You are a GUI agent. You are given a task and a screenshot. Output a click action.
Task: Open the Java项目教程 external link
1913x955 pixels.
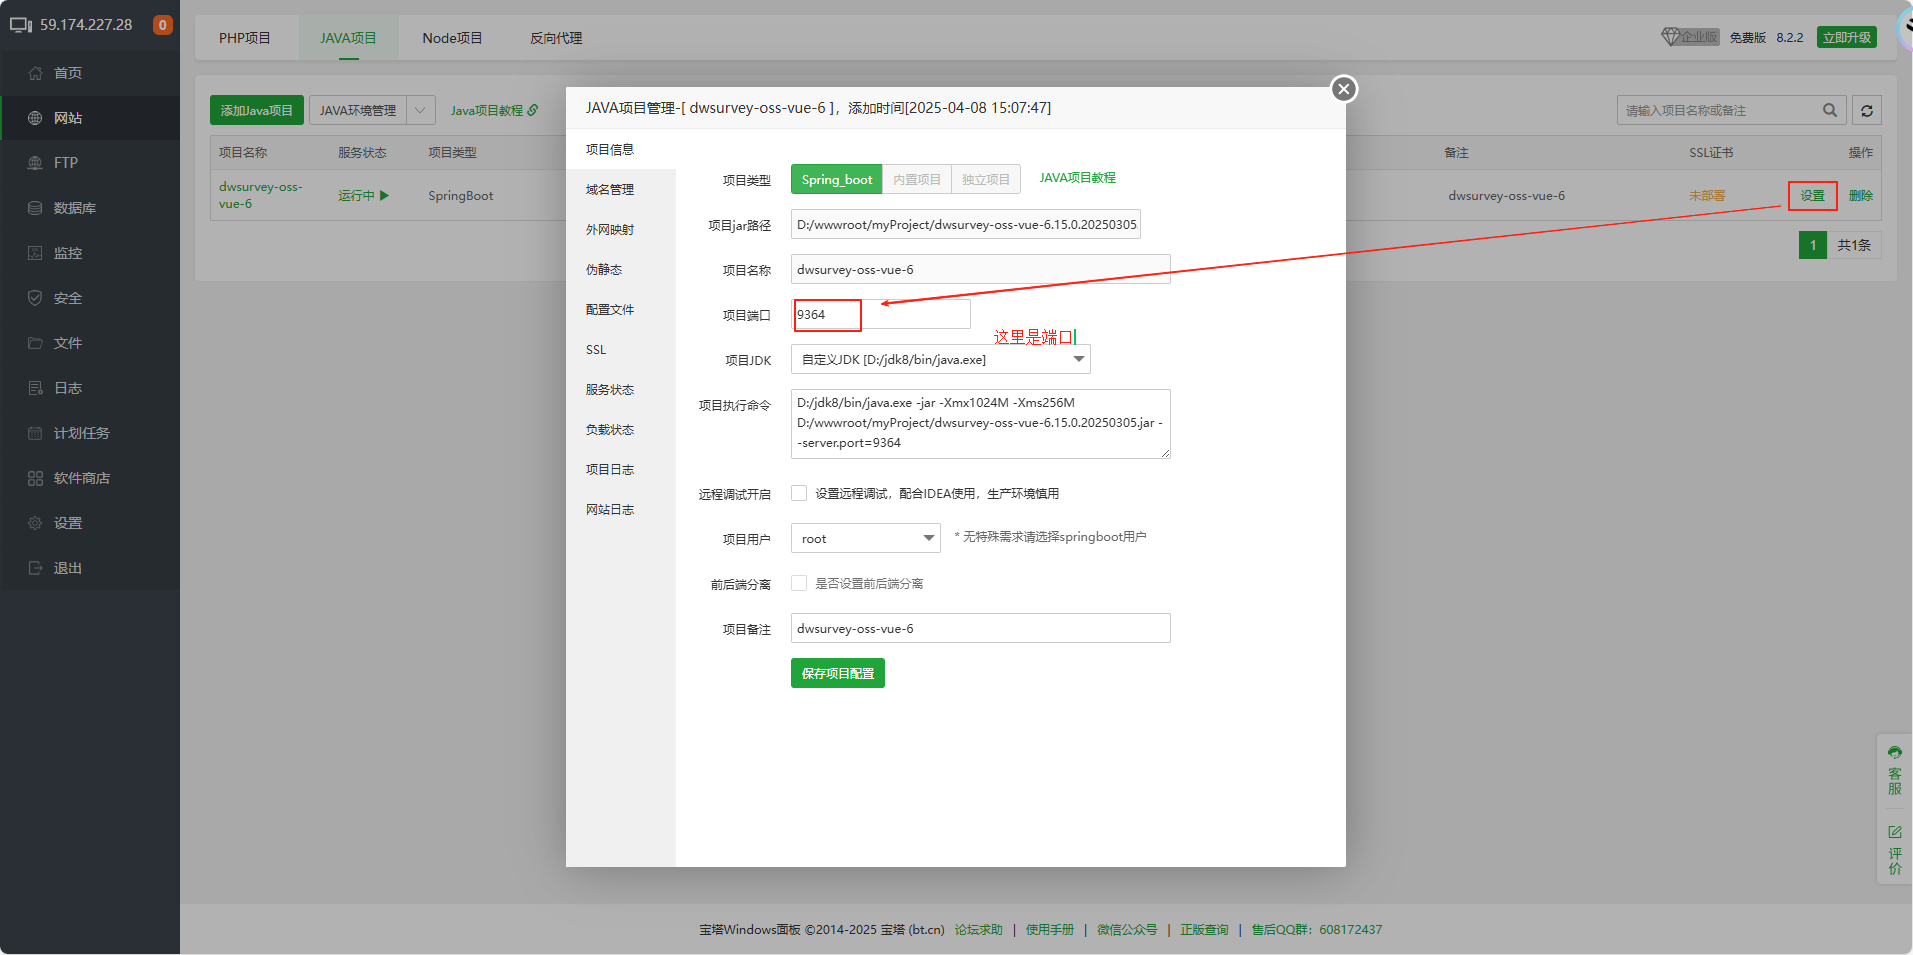[494, 110]
